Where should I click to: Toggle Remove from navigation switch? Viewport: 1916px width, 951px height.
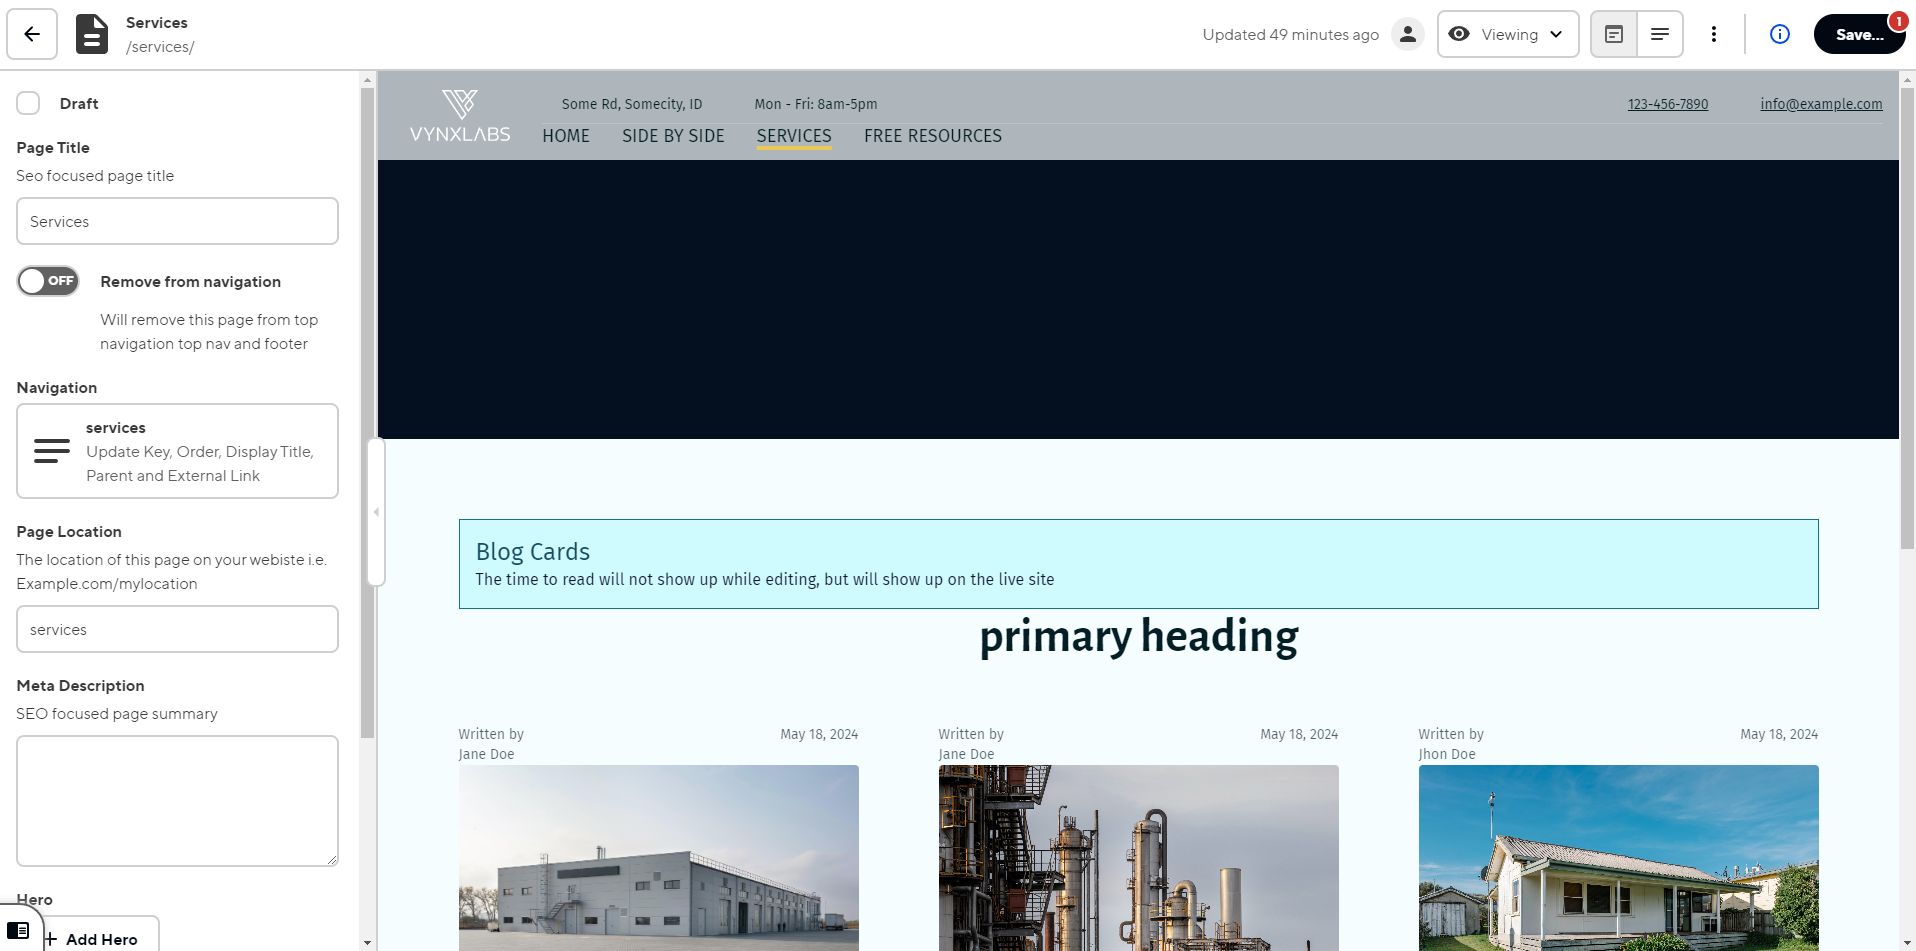click(x=48, y=281)
